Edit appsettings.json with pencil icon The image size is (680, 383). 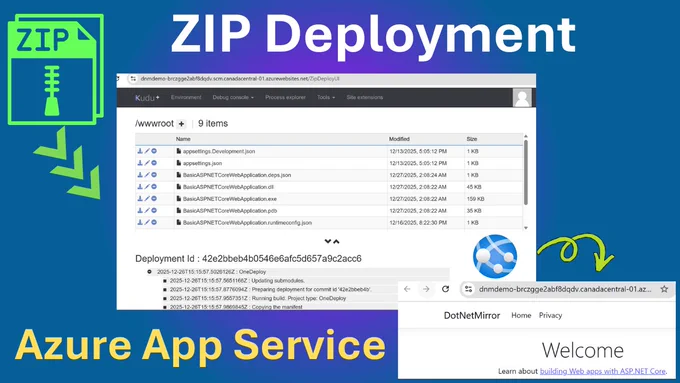coord(147,163)
